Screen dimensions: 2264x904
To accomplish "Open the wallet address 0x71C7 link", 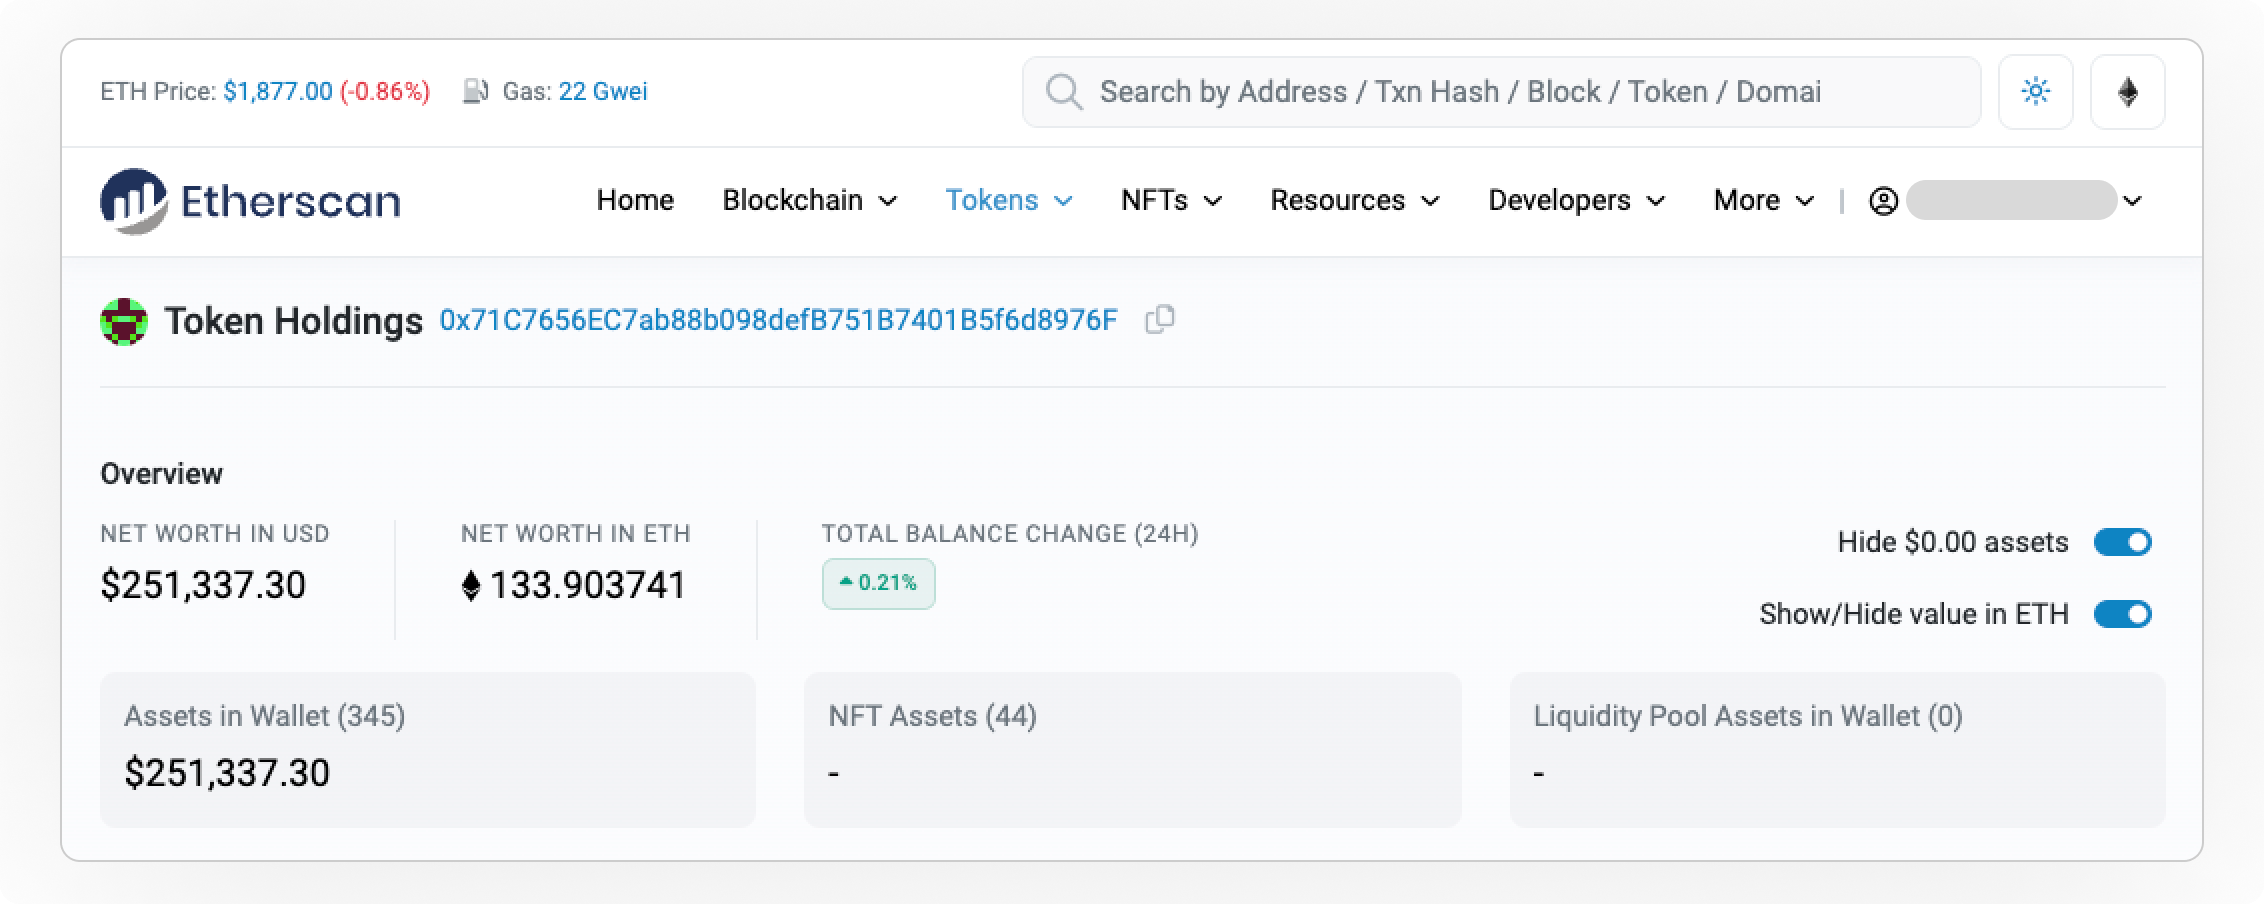I will pos(778,320).
